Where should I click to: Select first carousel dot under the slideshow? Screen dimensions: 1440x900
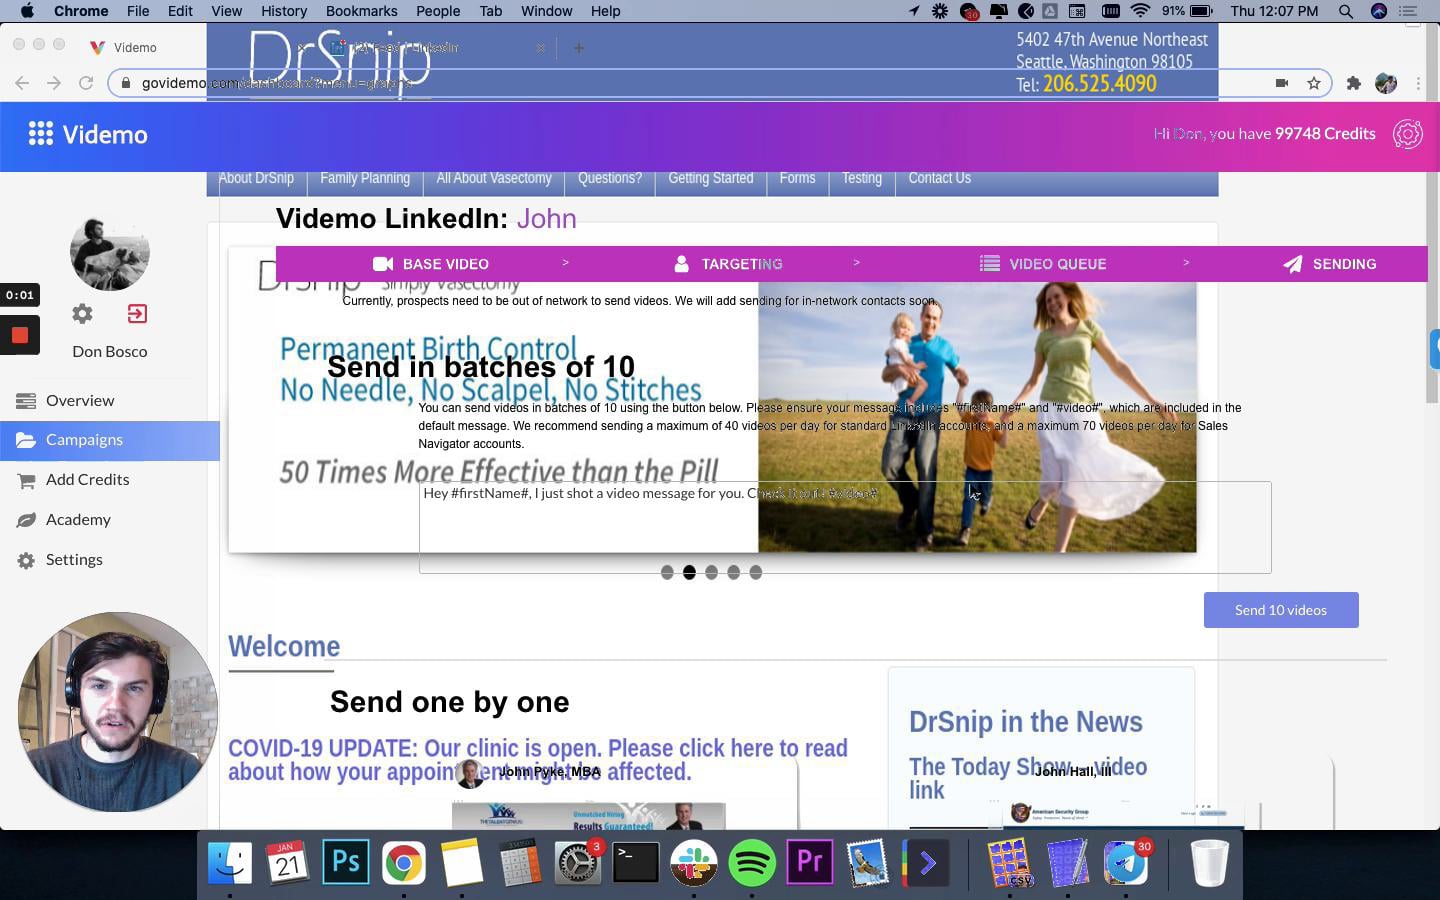(667, 572)
